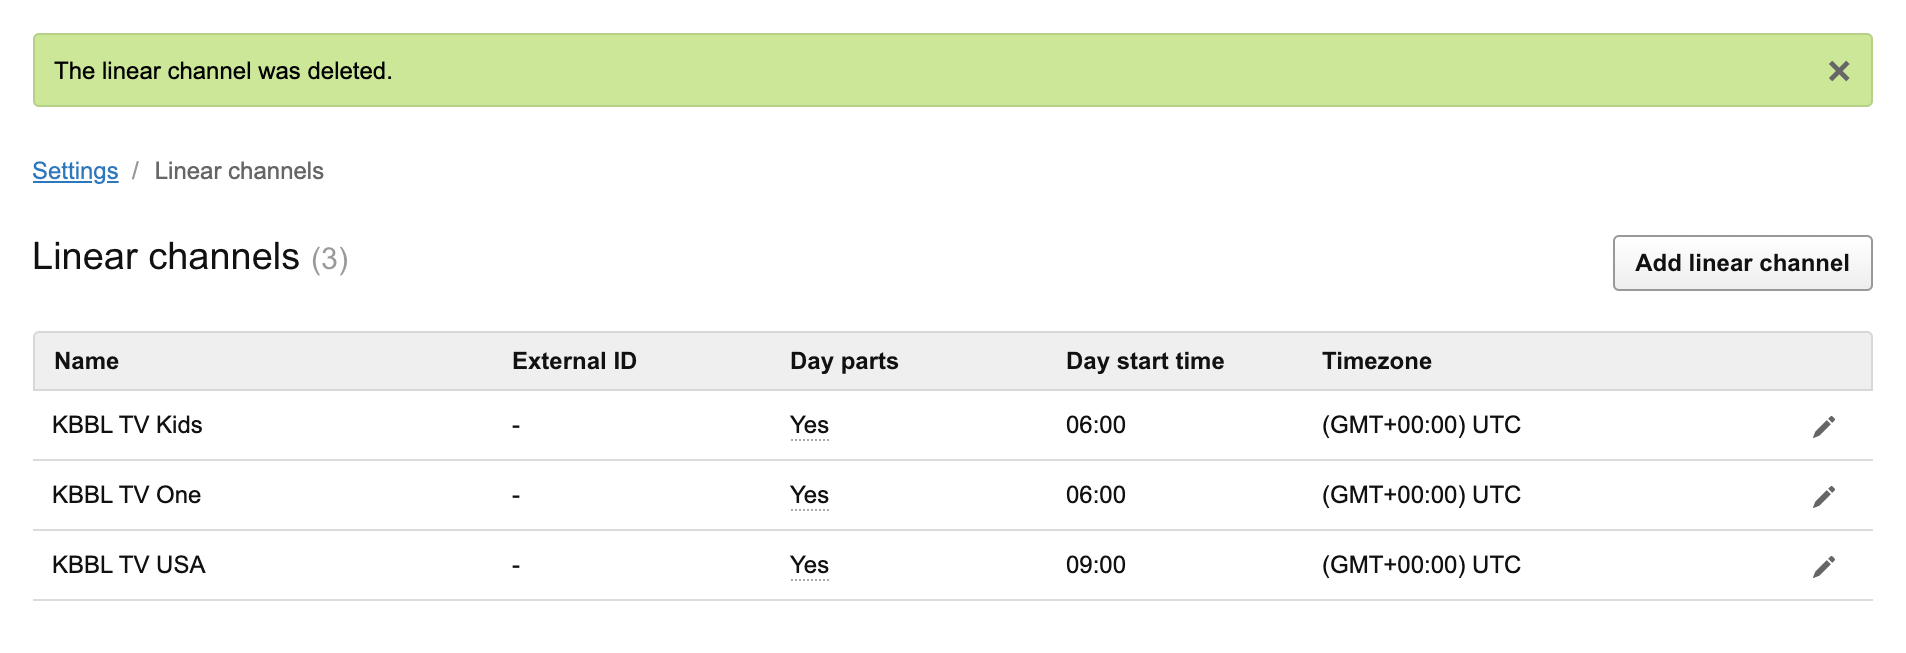1906x653 pixels.
Task: Click the 09:00 start time for KBBL TV USA
Action: pyautogui.click(x=1095, y=565)
